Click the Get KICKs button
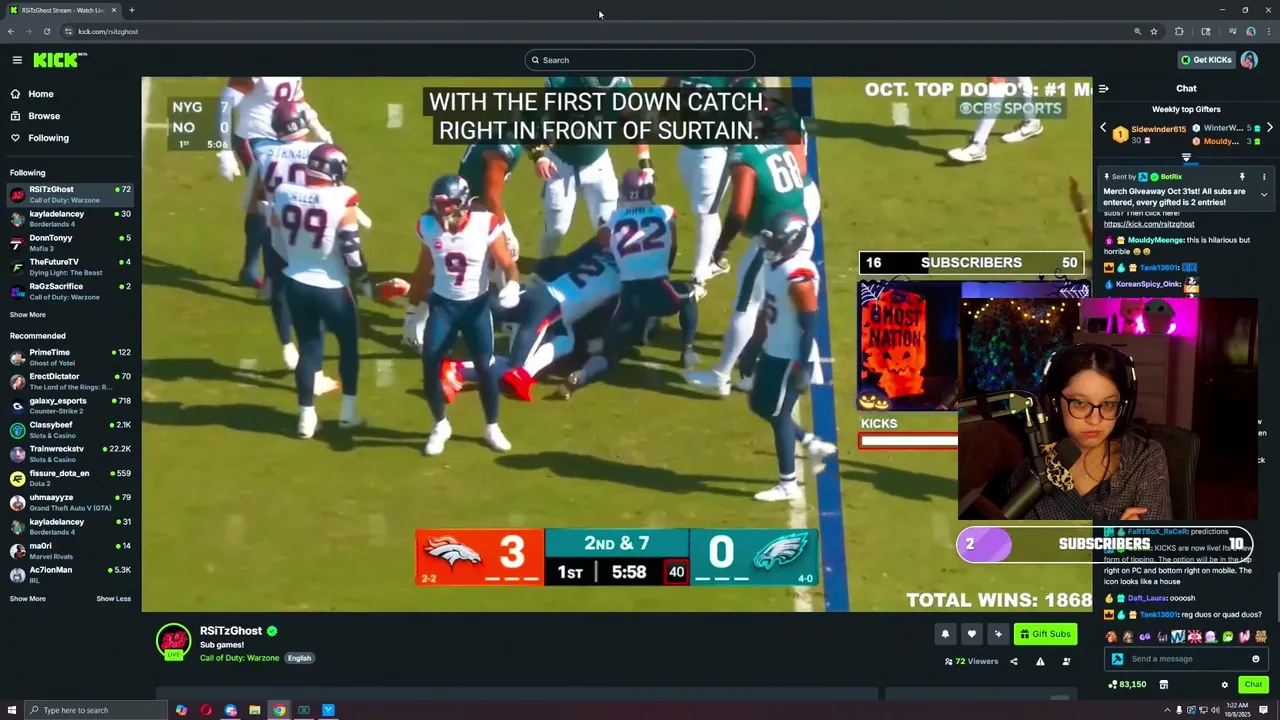 [x=1205, y=60]
